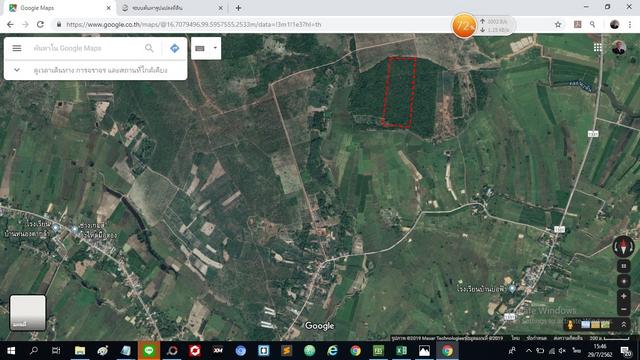This screenshot has width=640, height=360.
Task: Close the Google Maps tab
Action: coord(109,8)
